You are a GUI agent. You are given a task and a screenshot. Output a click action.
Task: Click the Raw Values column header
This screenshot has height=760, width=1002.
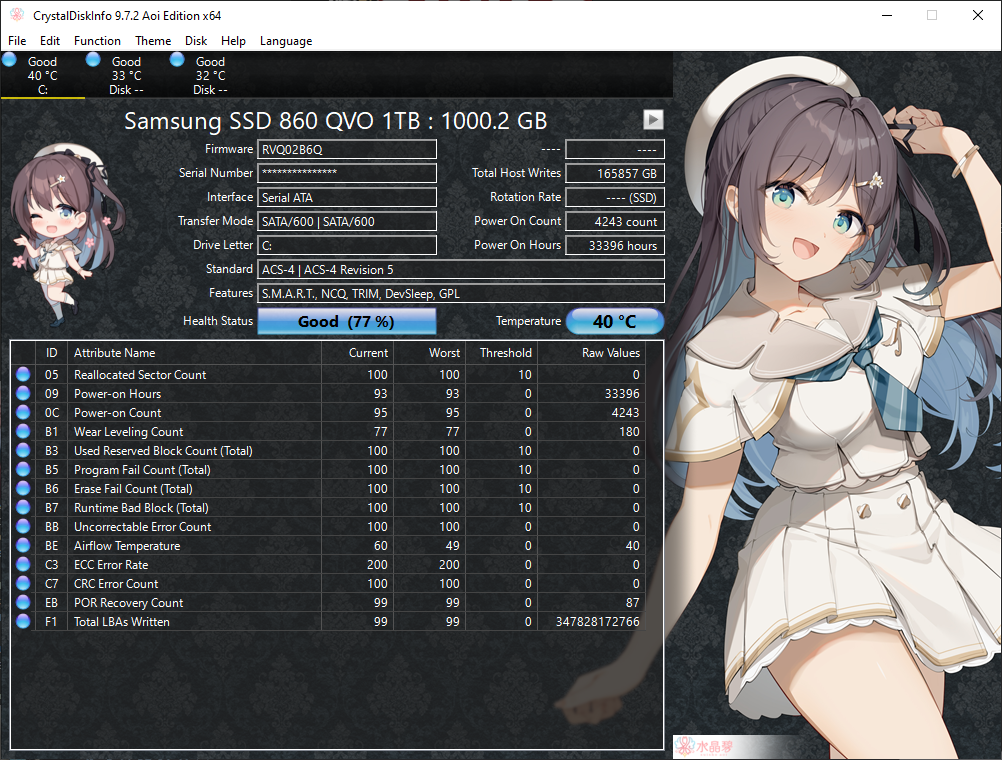[591, 353]
